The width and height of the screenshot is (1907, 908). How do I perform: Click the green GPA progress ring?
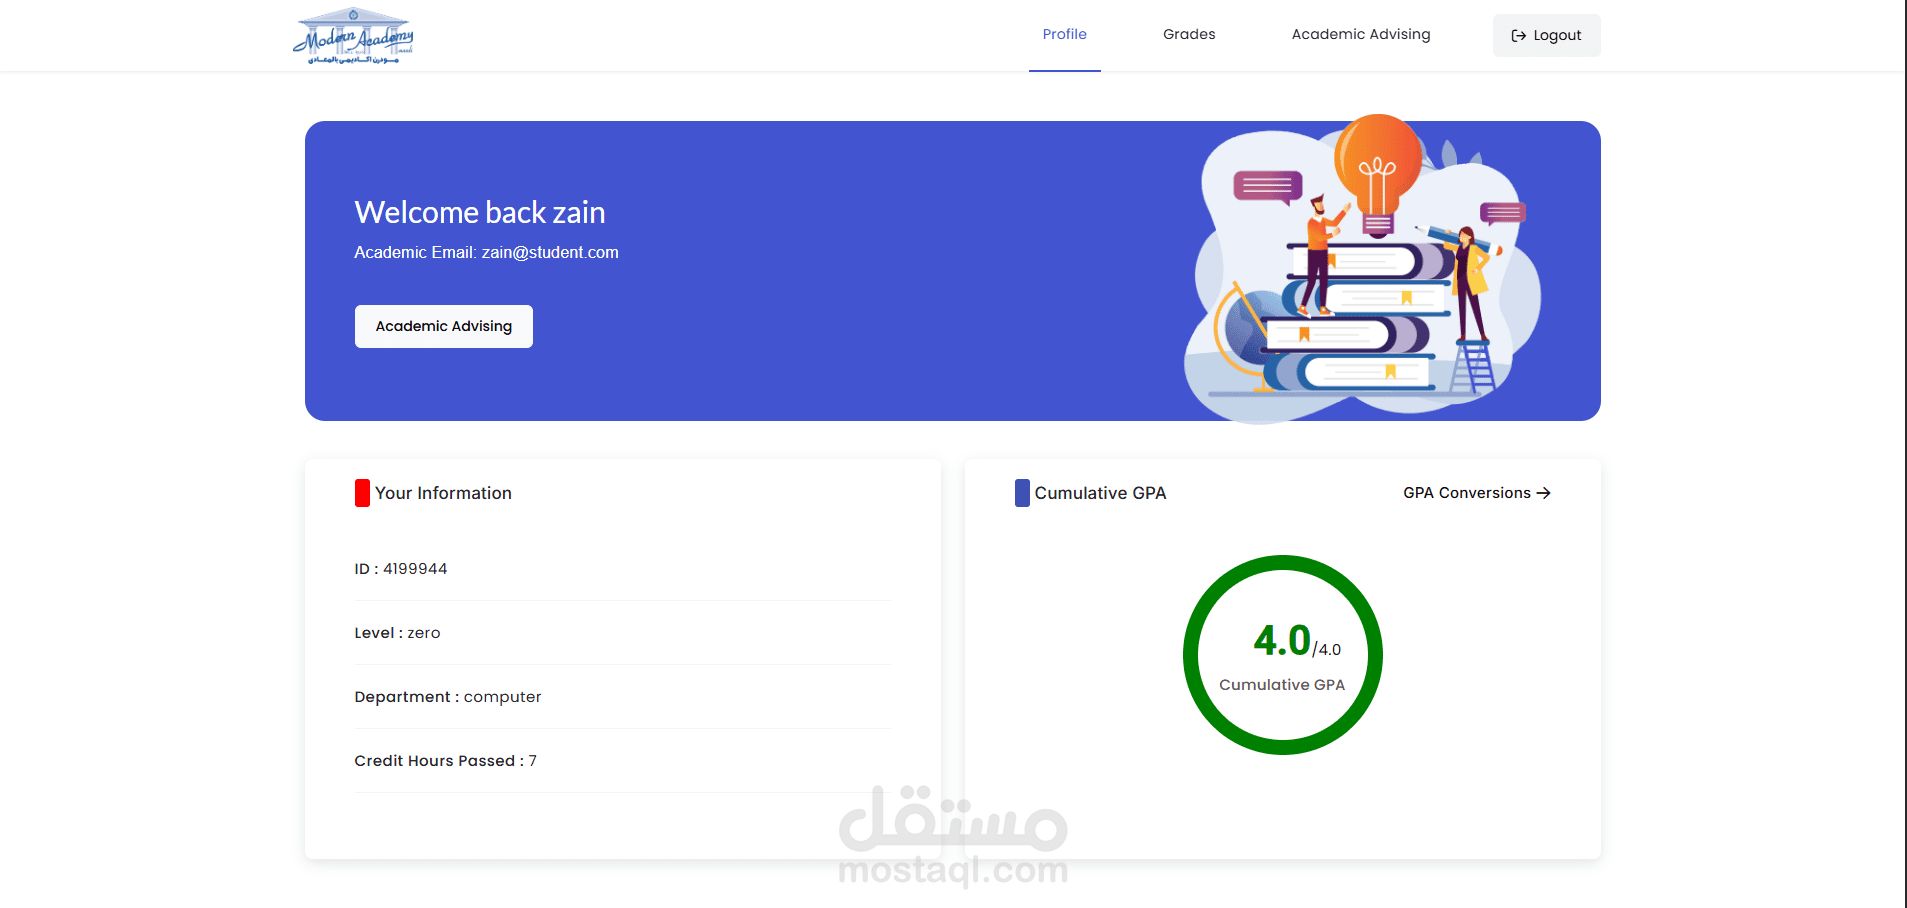[1283, 655]
